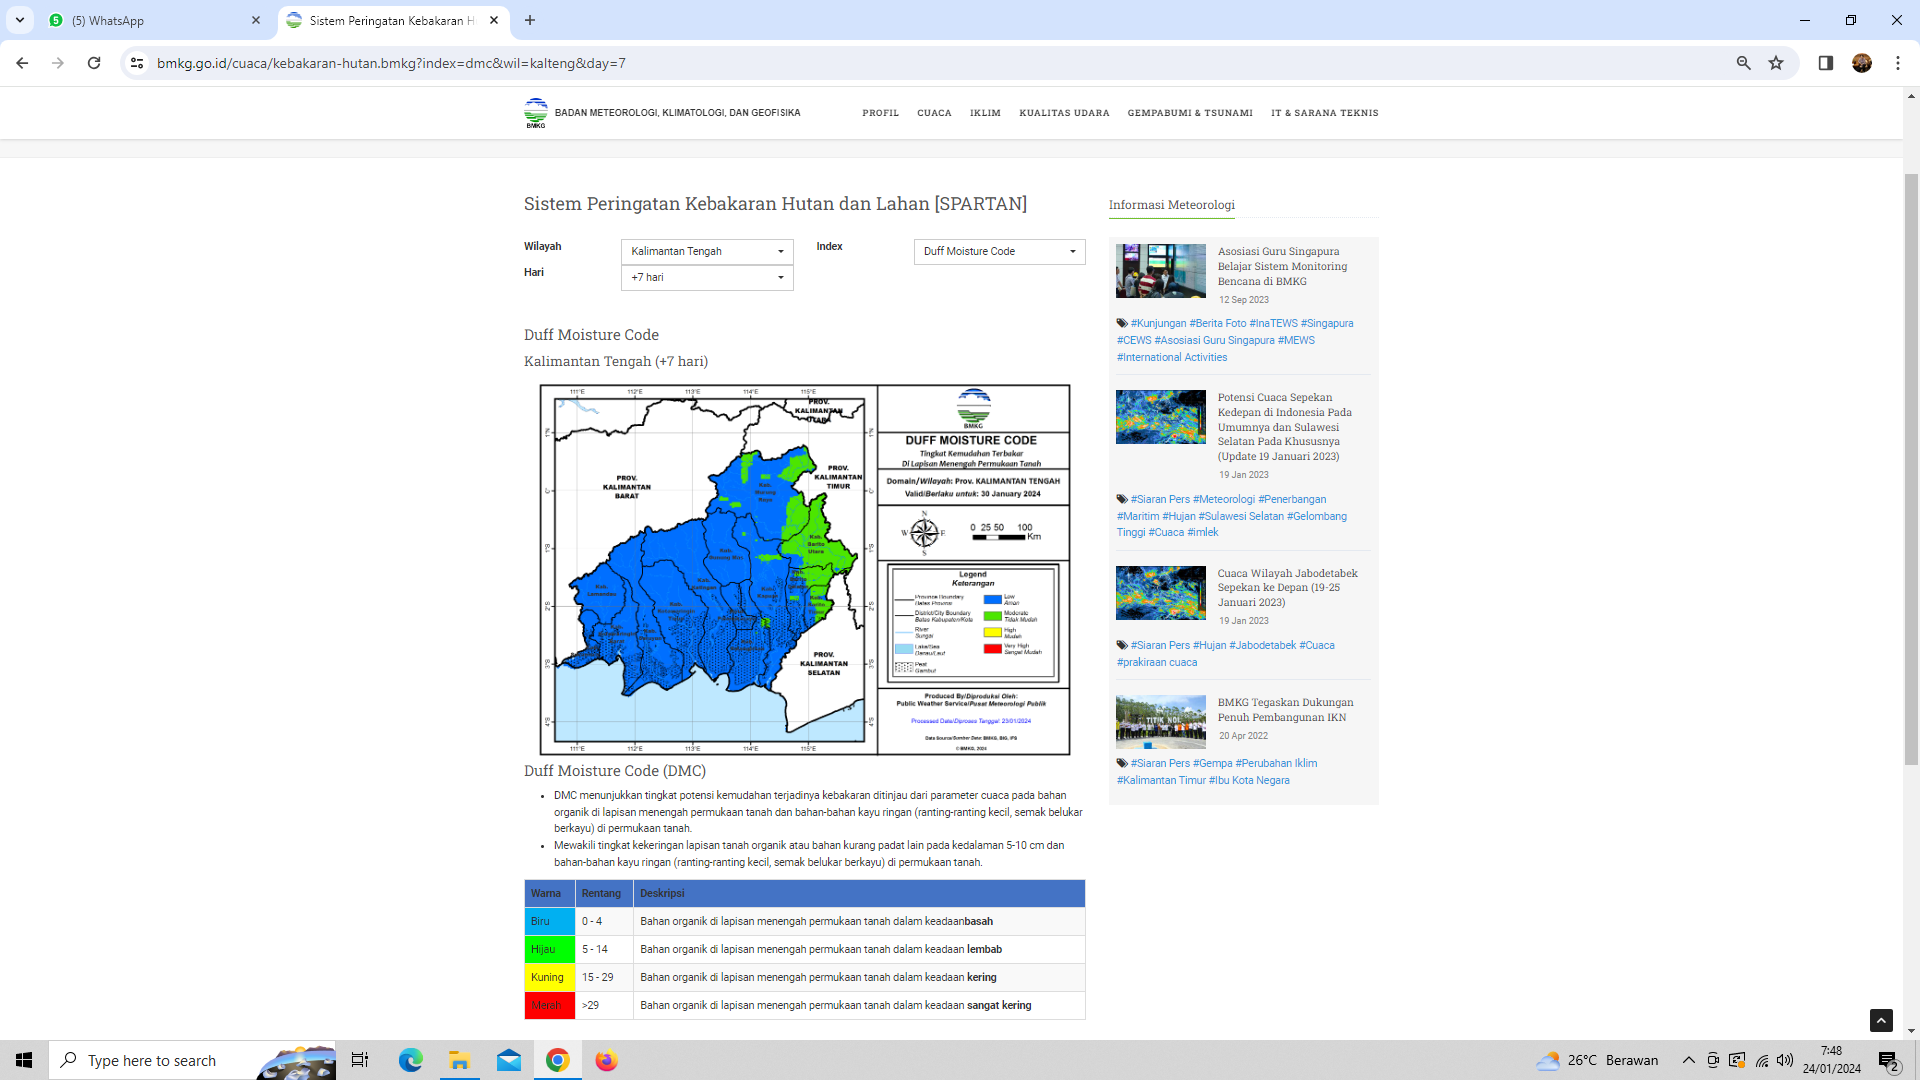Screen dimensions: 1920x1080
Task: Click the #Meteorologi tag
Action: click(x=1223, y=499)
